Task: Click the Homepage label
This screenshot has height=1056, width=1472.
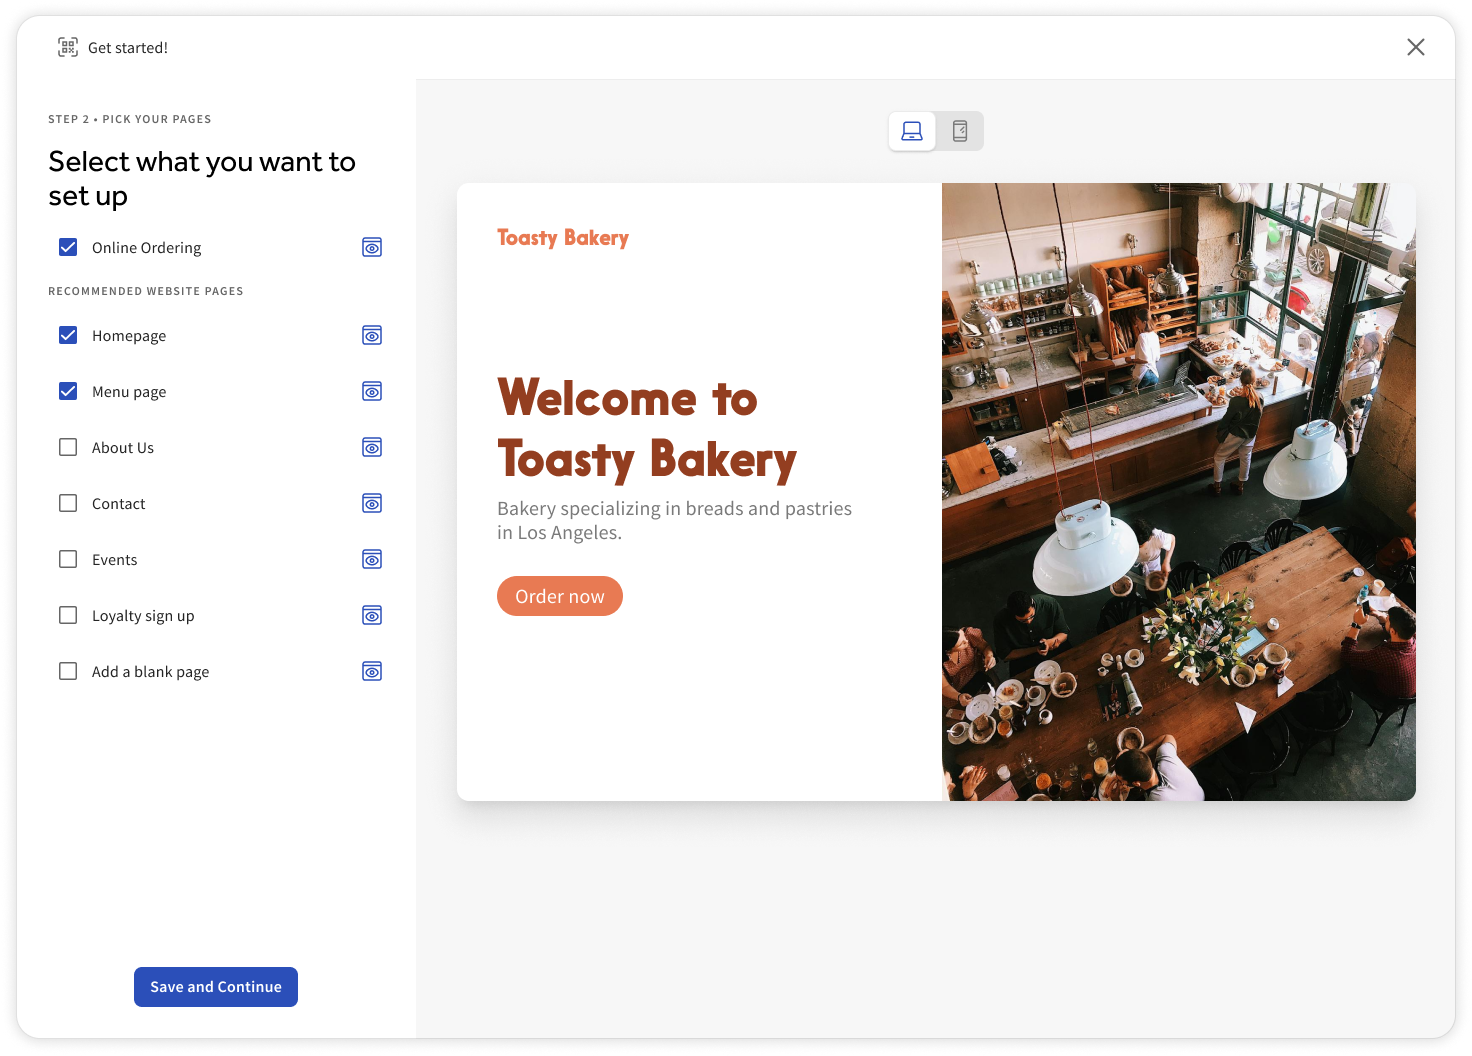Action: 129,336
